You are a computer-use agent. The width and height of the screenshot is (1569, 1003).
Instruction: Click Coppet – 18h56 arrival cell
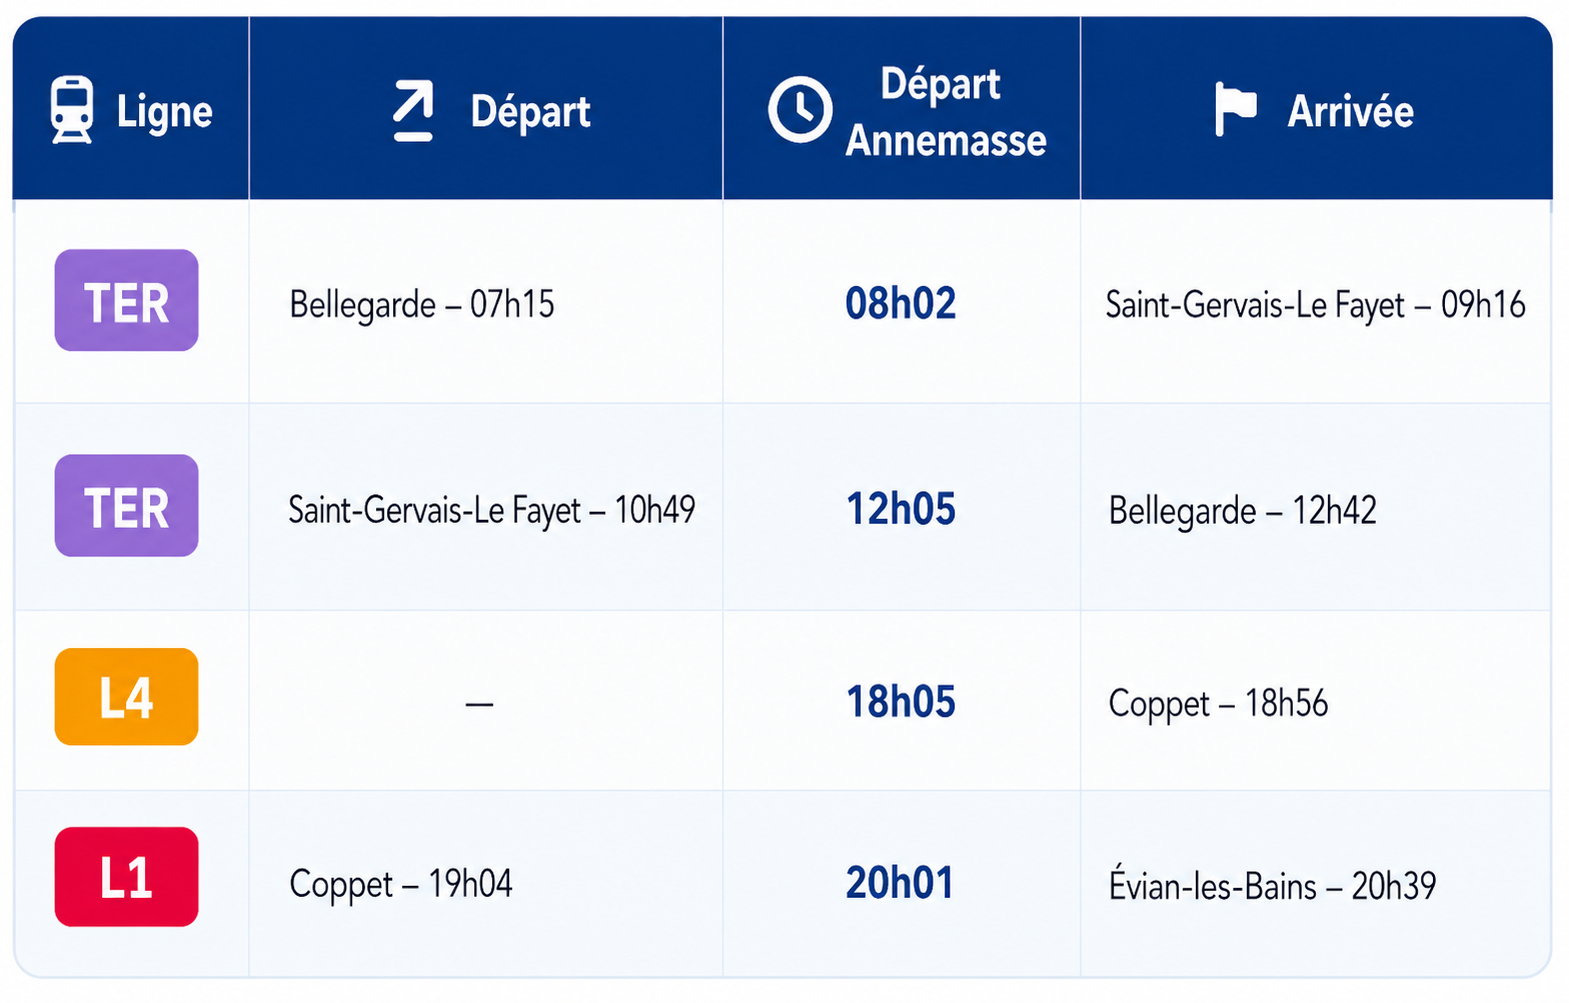[1218, 704]
